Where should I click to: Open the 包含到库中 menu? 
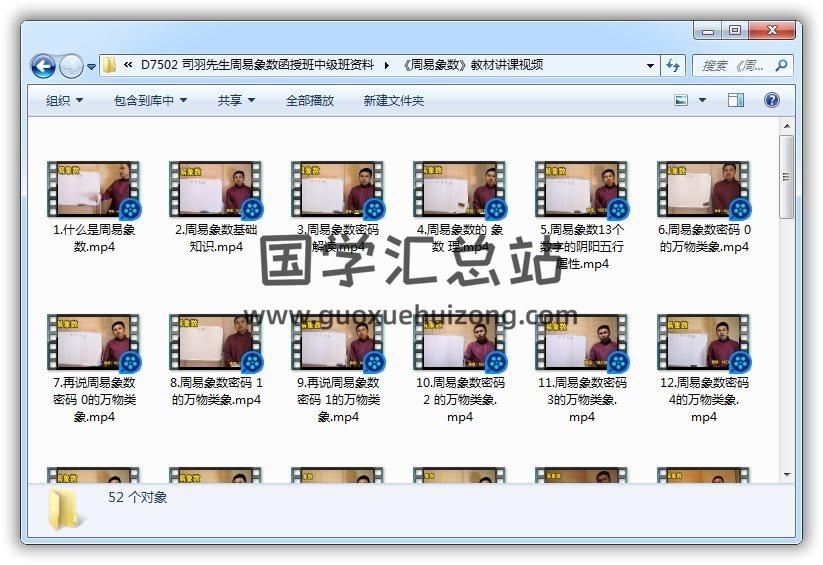(x=150, y=100)
